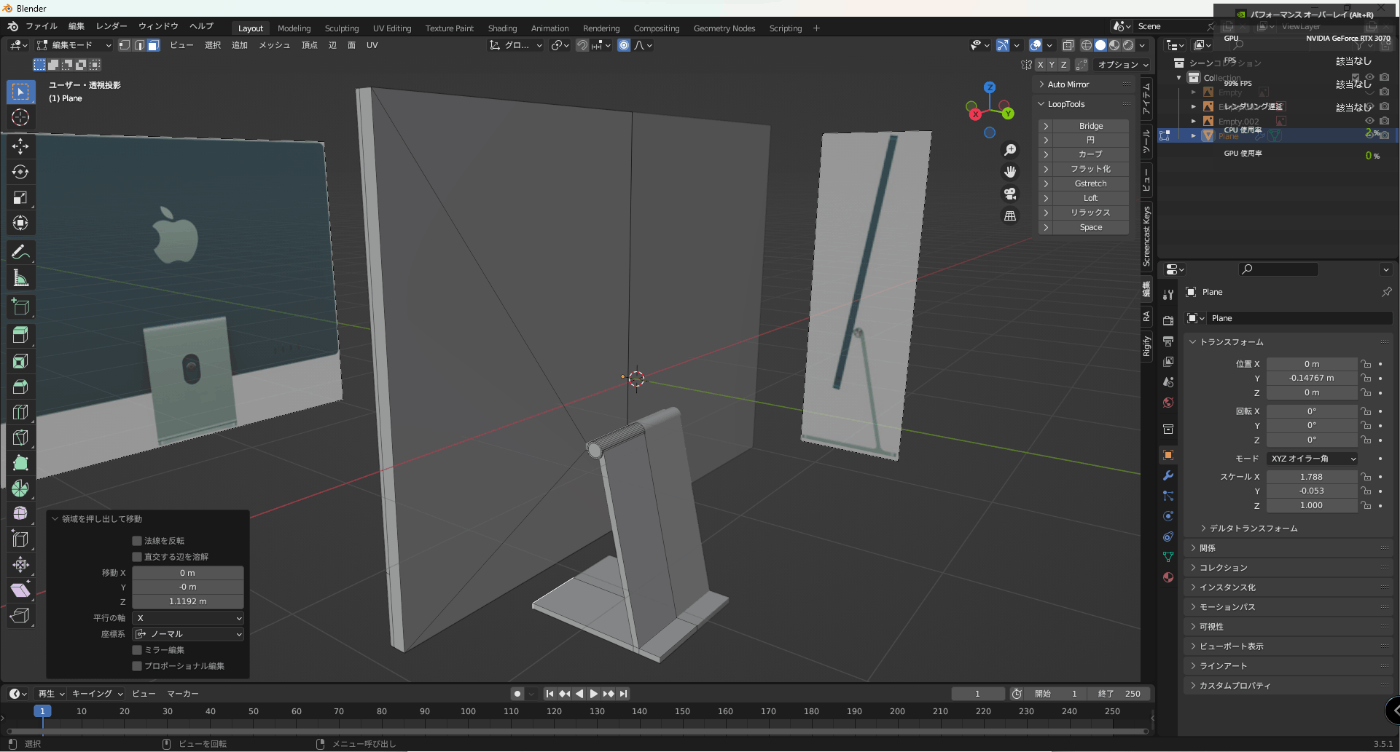Viewport: 1400px width, 752px height.
Task: Select the Move tool
Action: (x=20, y=146)
